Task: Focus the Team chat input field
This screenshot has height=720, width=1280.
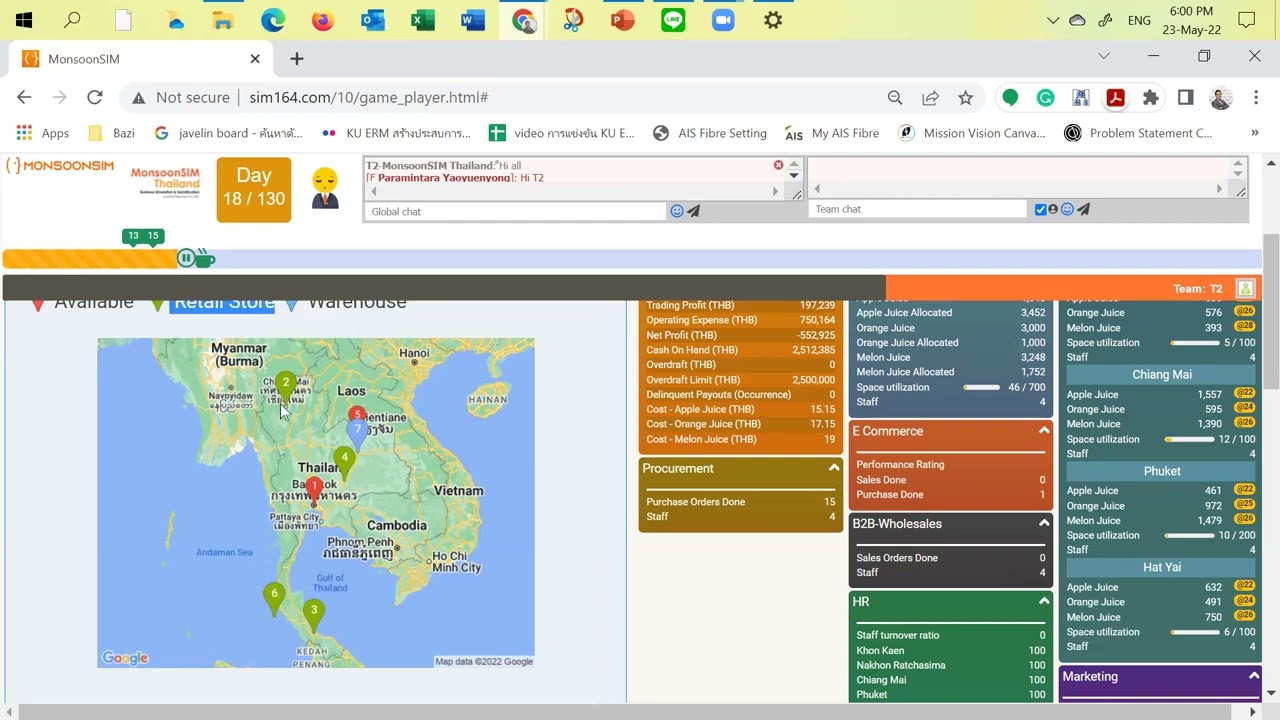Action: tap(918, 209)
